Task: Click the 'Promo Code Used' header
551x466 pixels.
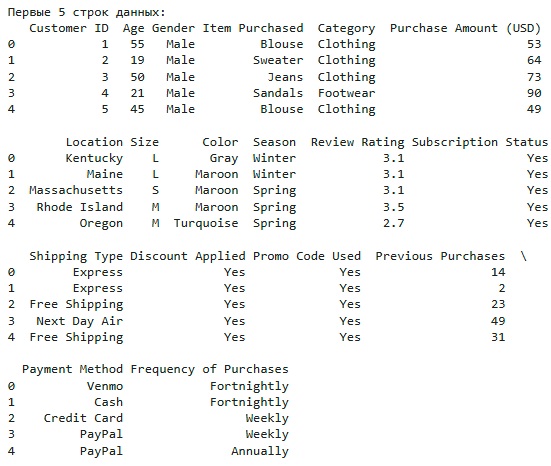Action: coord(307,256)
